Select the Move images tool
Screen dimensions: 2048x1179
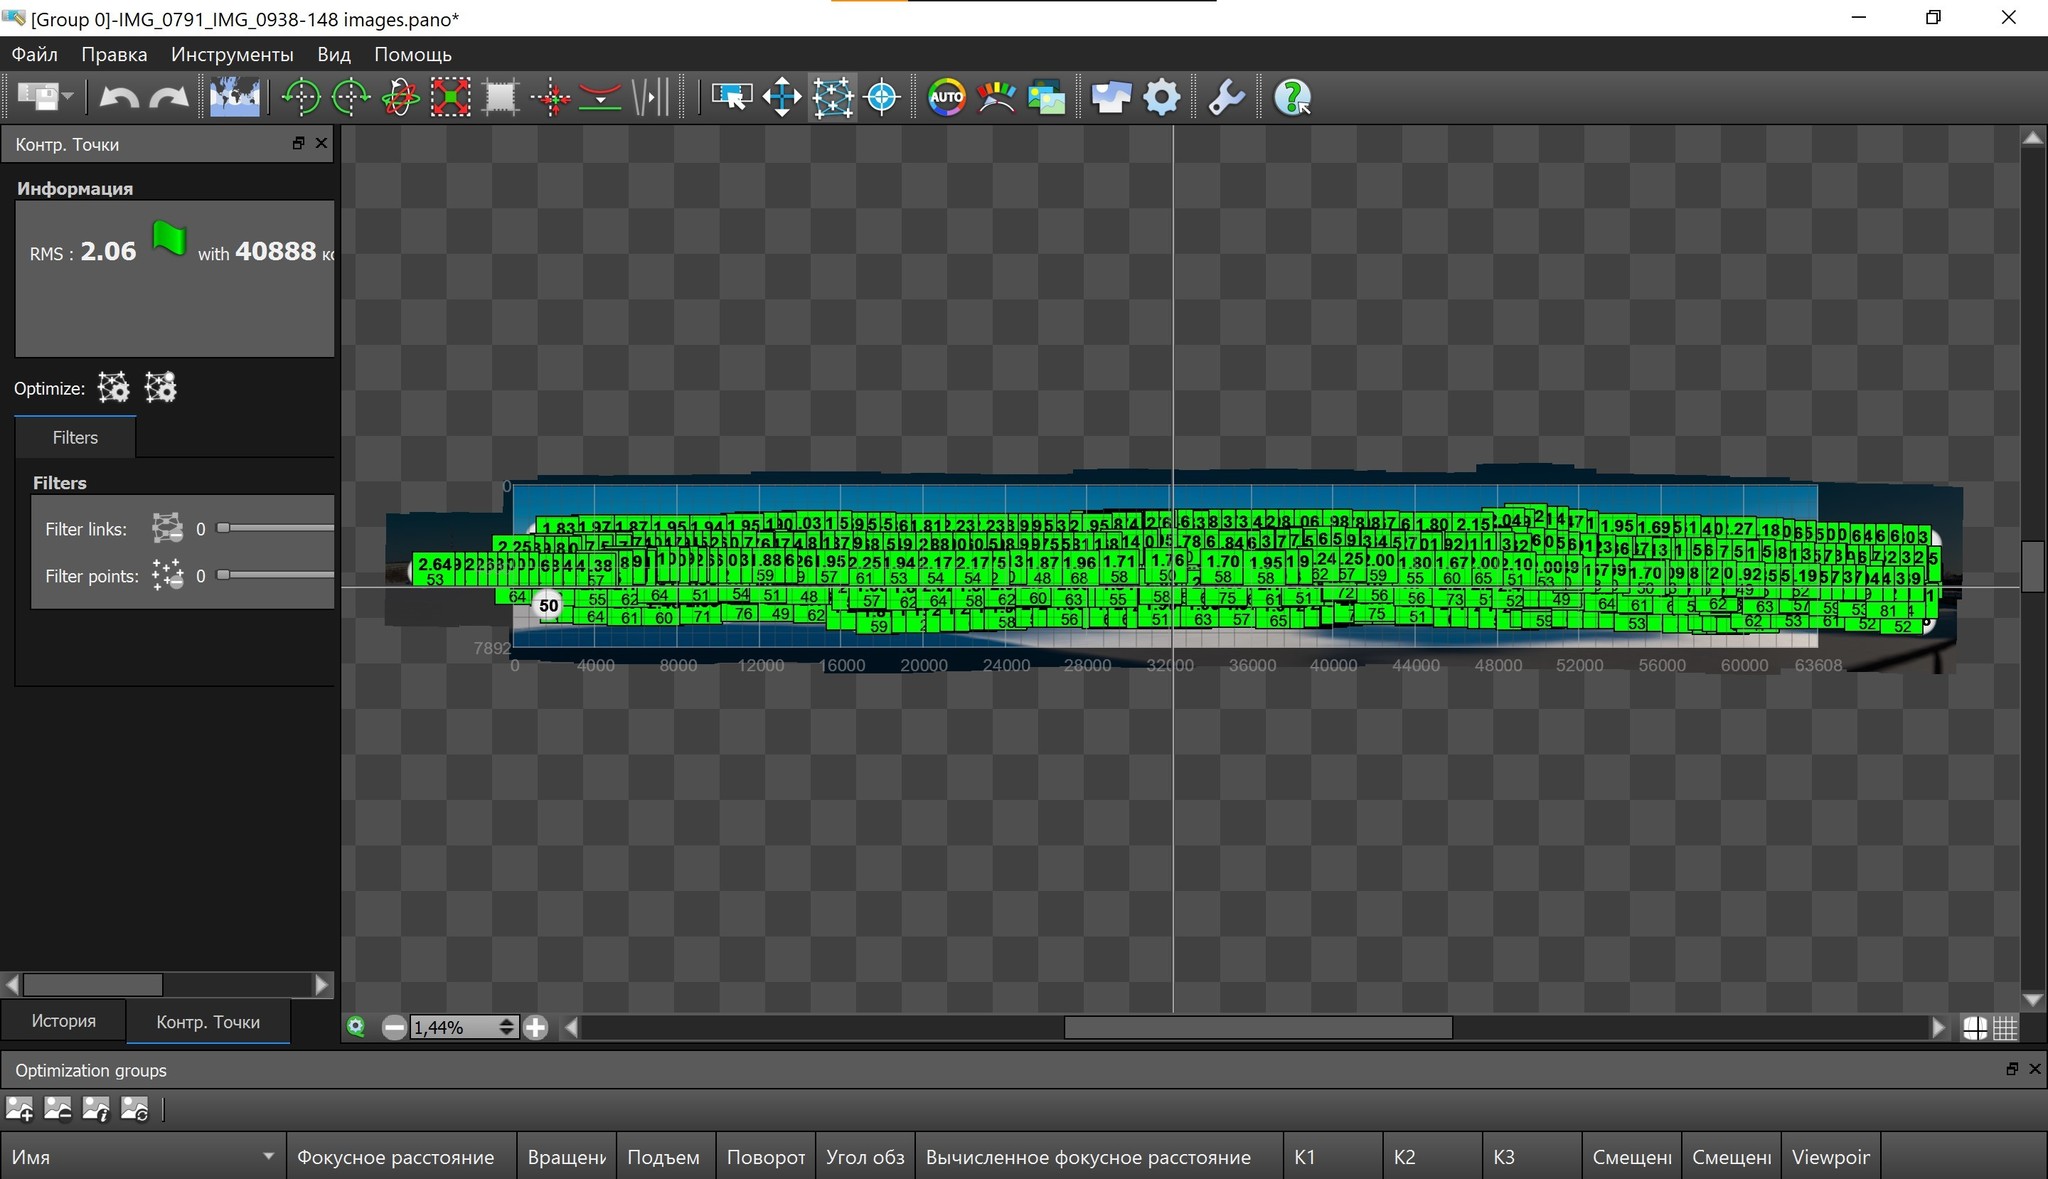[781, 97]
